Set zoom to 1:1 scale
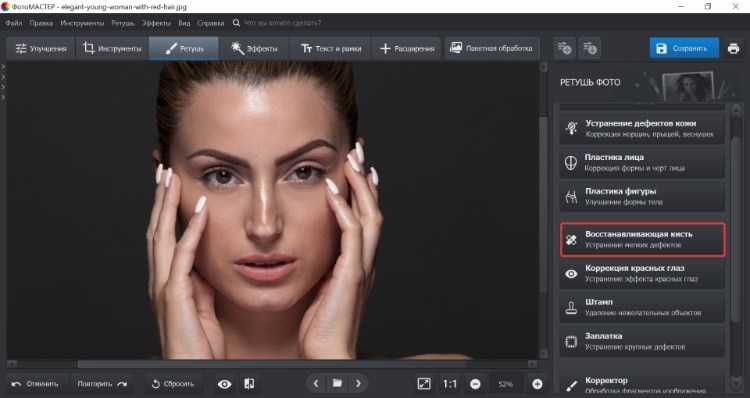 coord(450,384)
